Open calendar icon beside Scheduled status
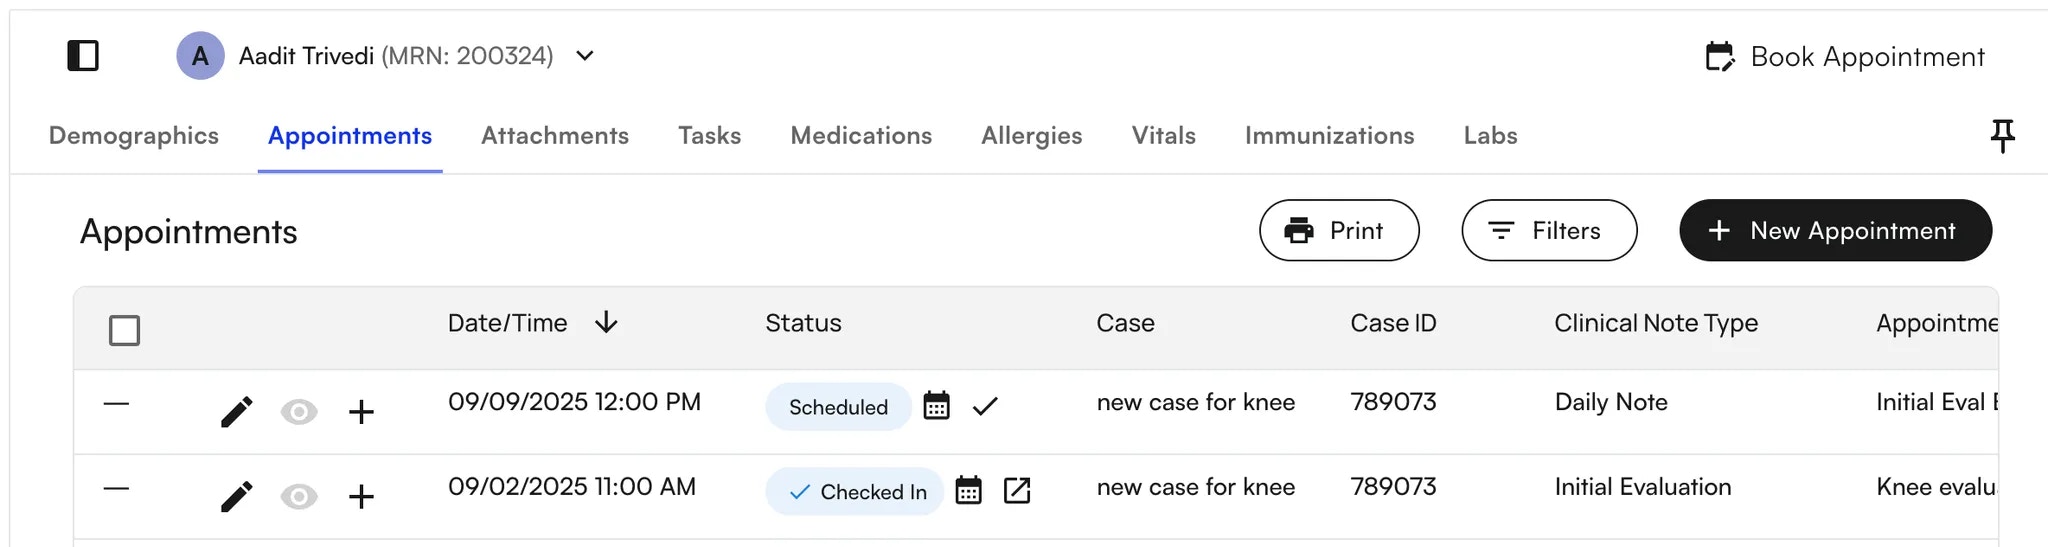 coord(936,406)
